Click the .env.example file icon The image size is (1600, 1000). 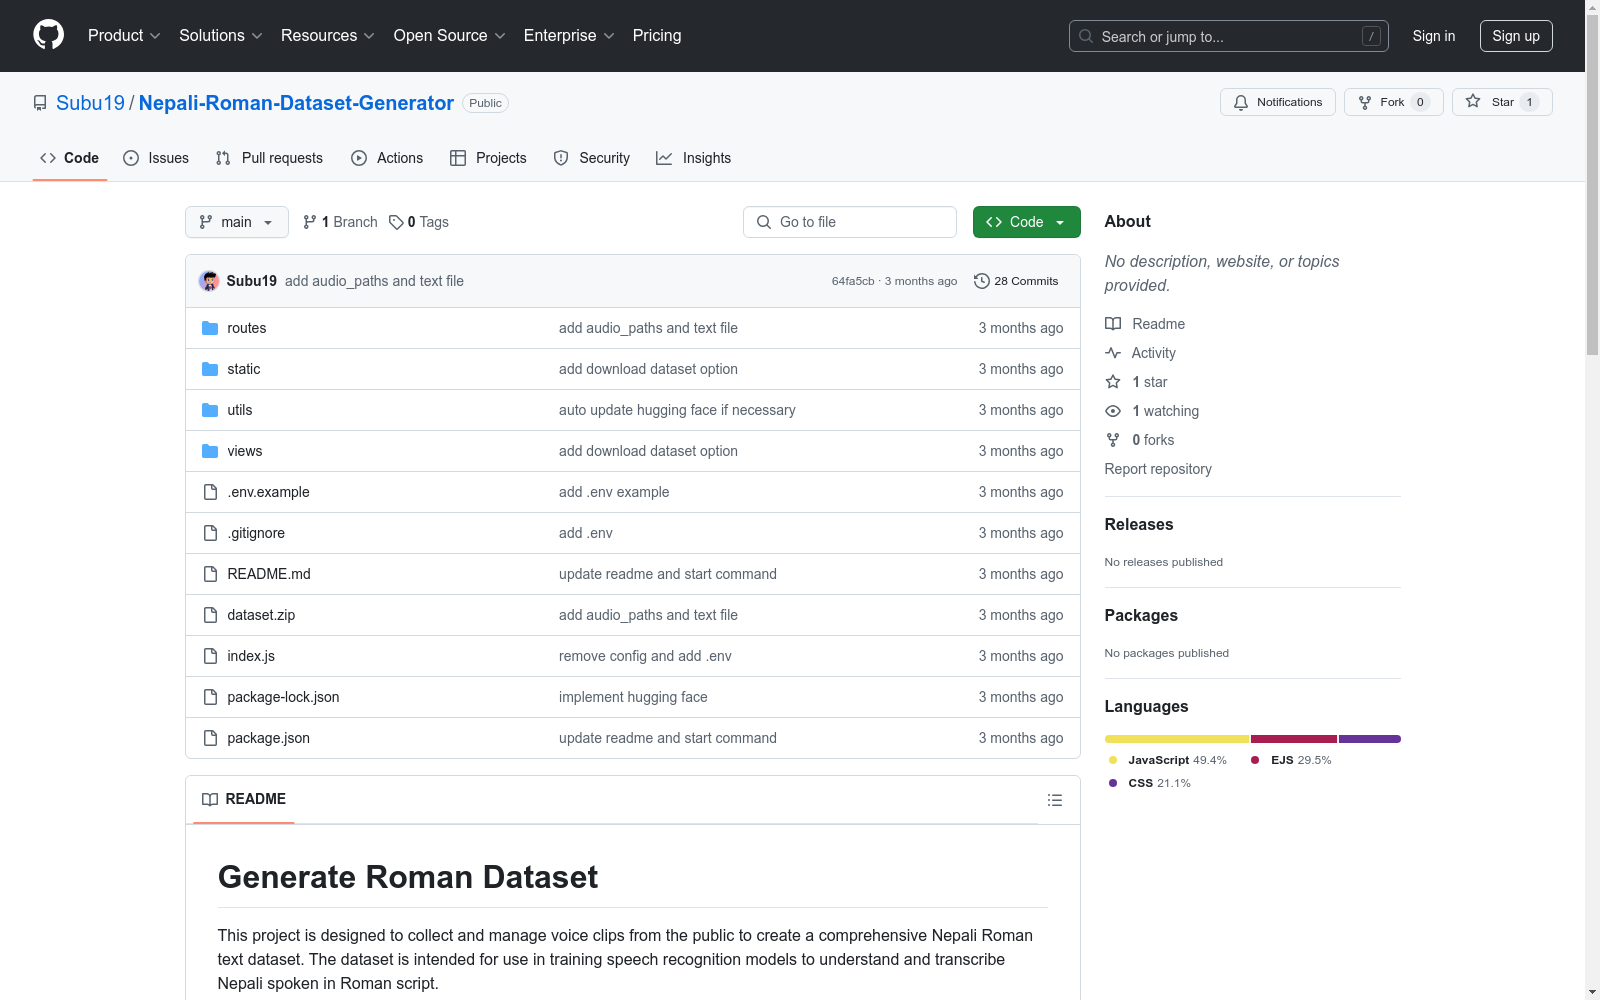(210, 492)
